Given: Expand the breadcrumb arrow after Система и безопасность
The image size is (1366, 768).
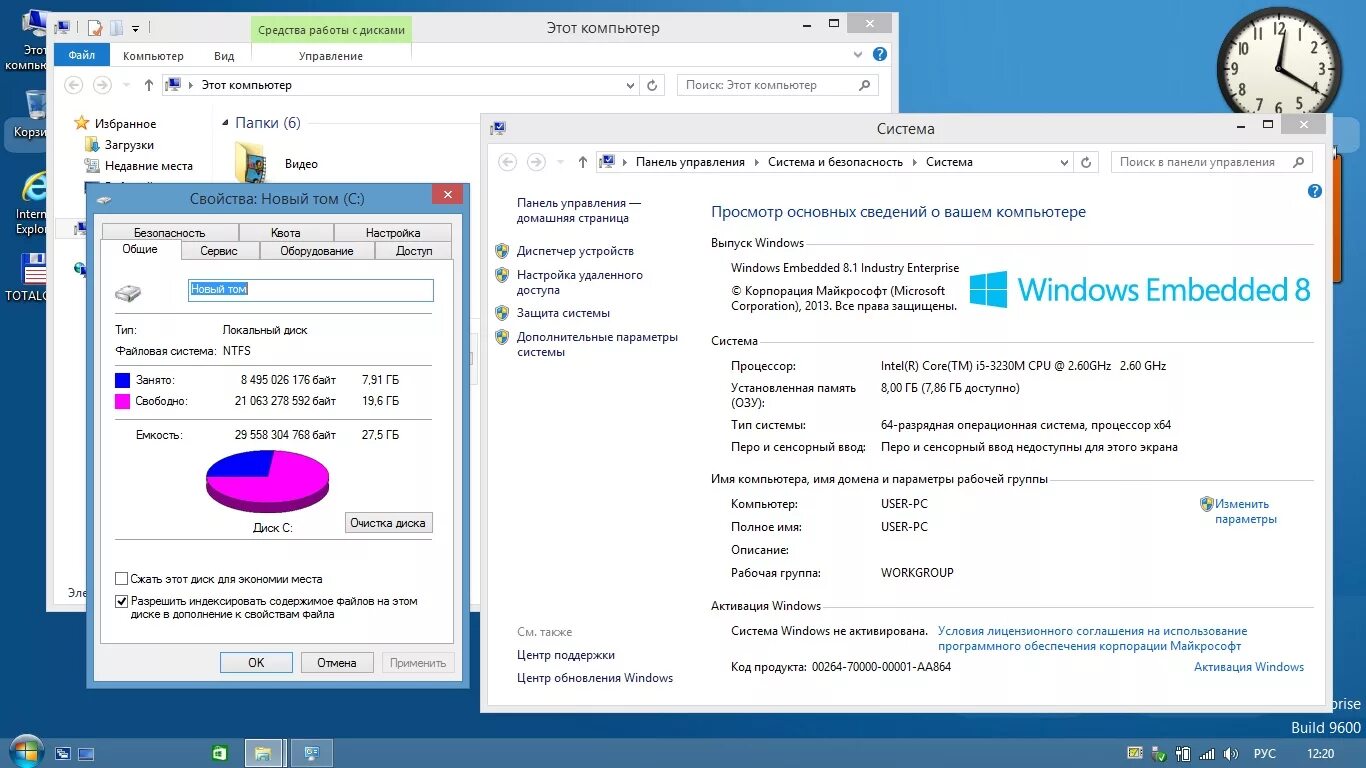Looking at the screenshot, I should (914, 162).
